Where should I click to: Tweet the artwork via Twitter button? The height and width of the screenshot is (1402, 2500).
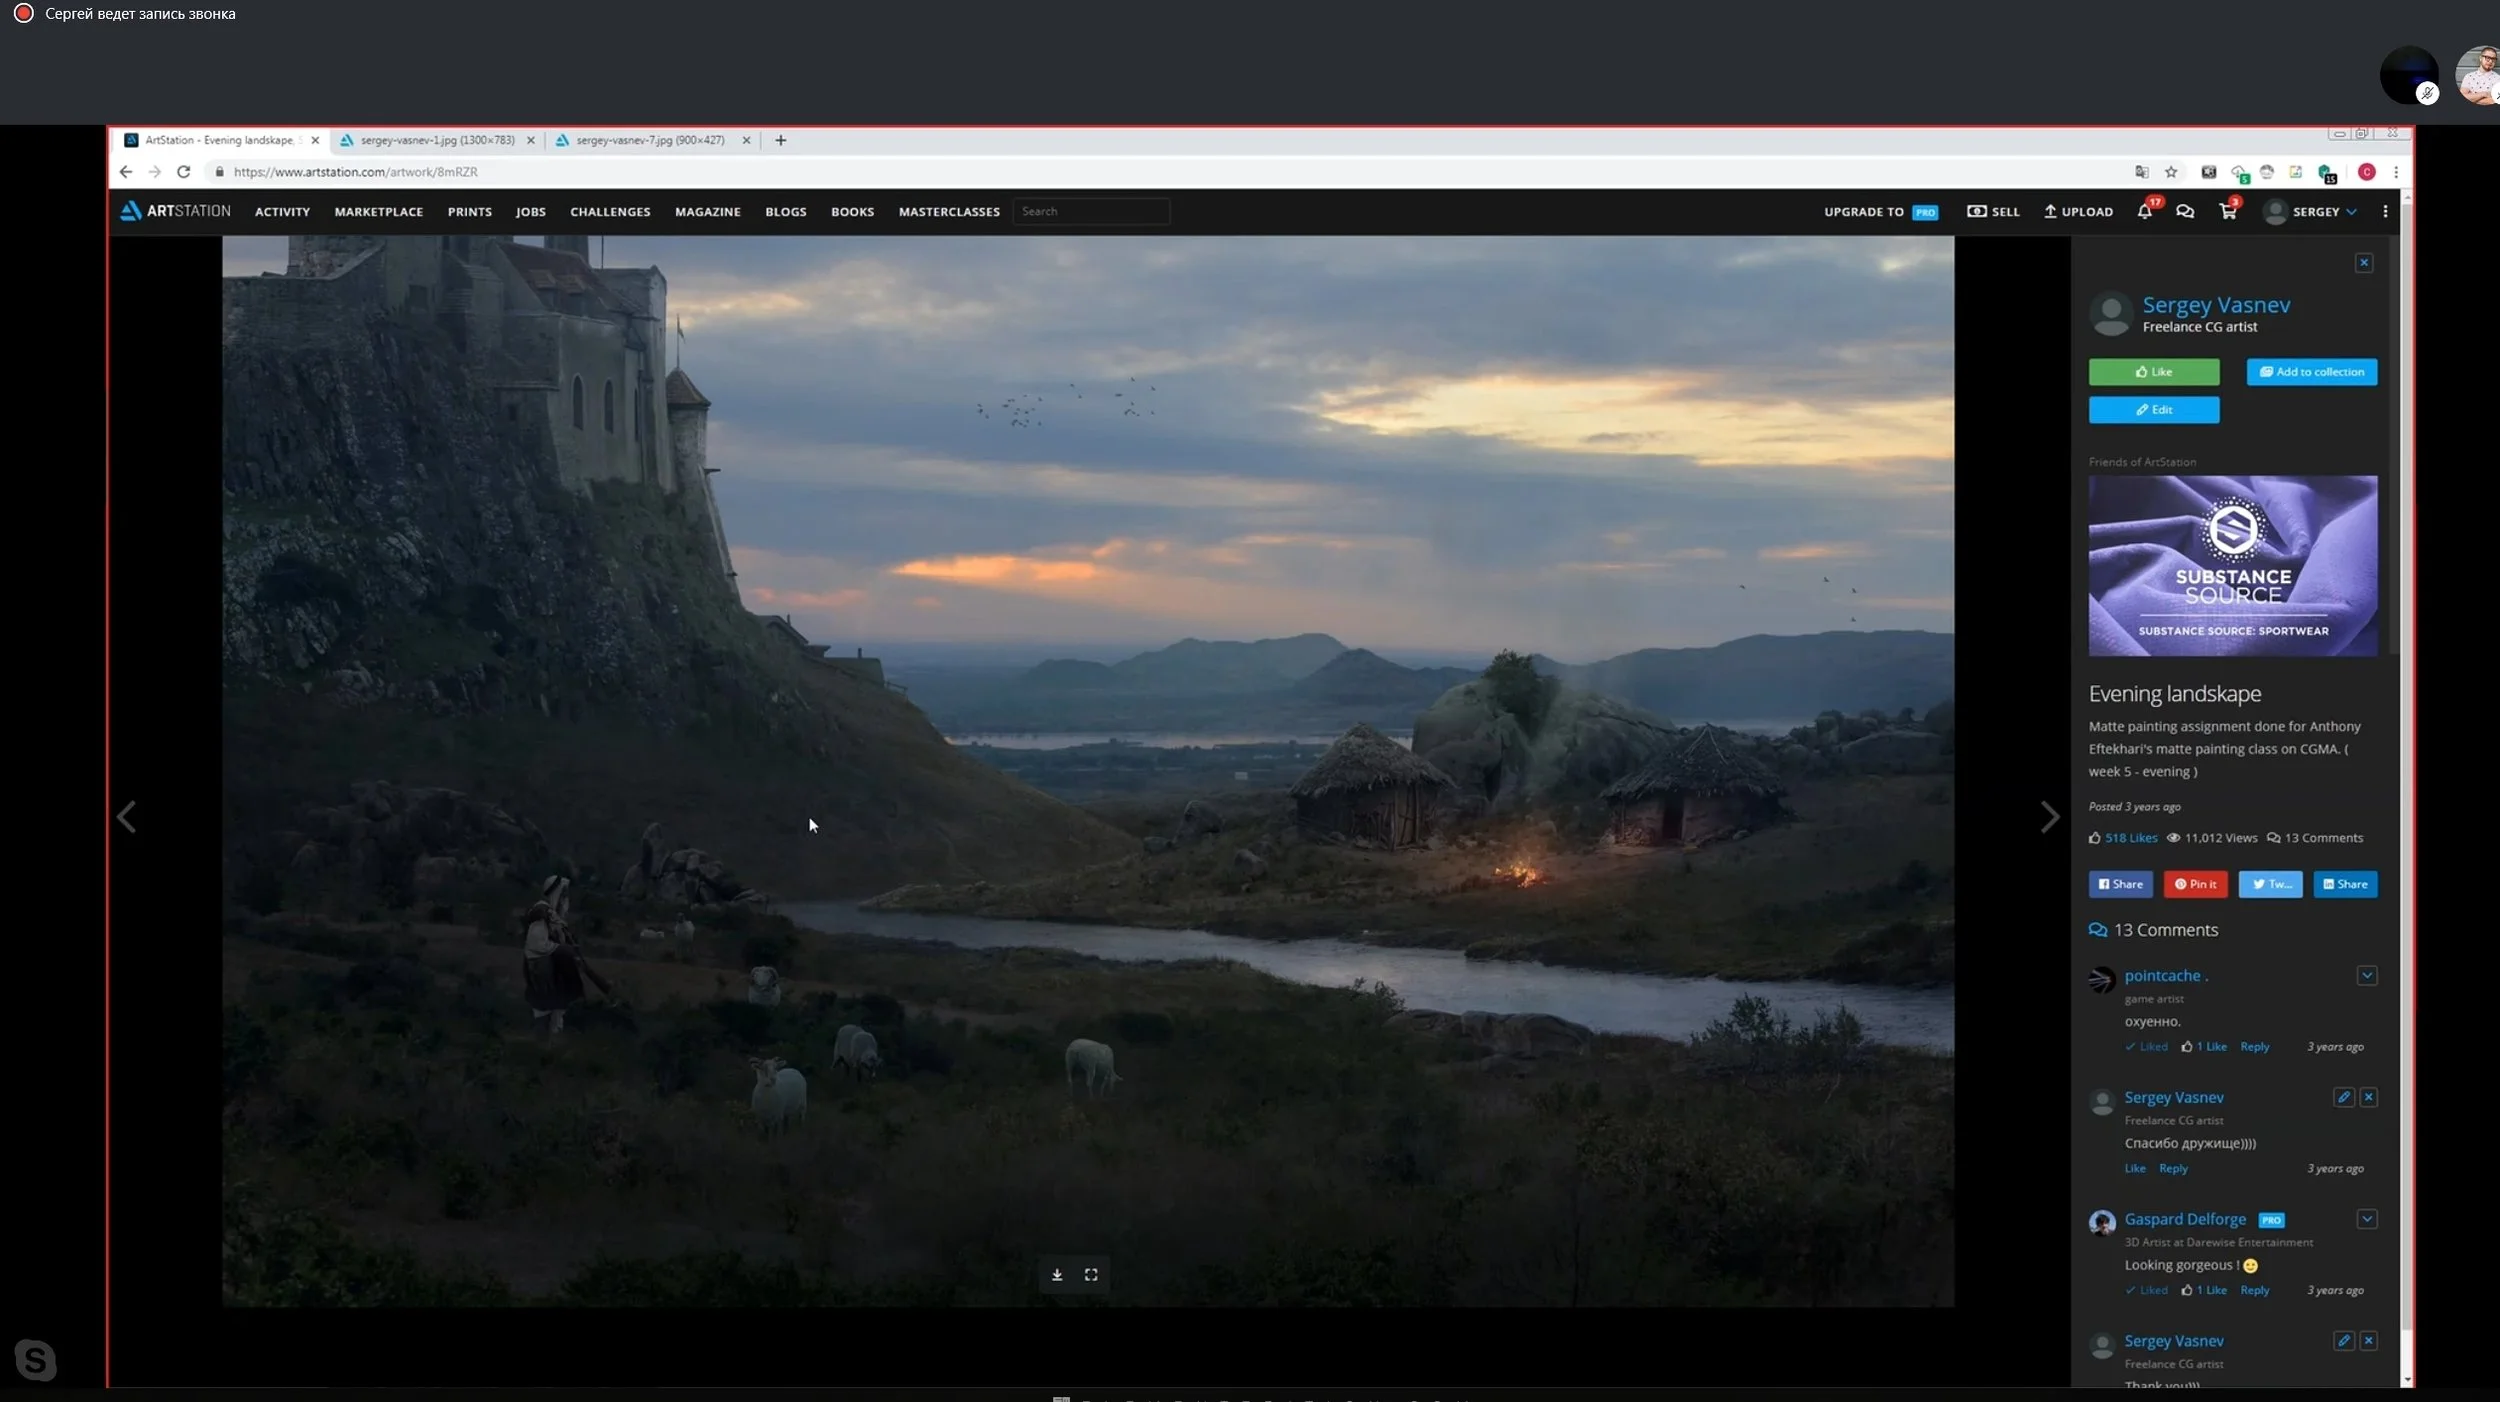[2271, 884]
